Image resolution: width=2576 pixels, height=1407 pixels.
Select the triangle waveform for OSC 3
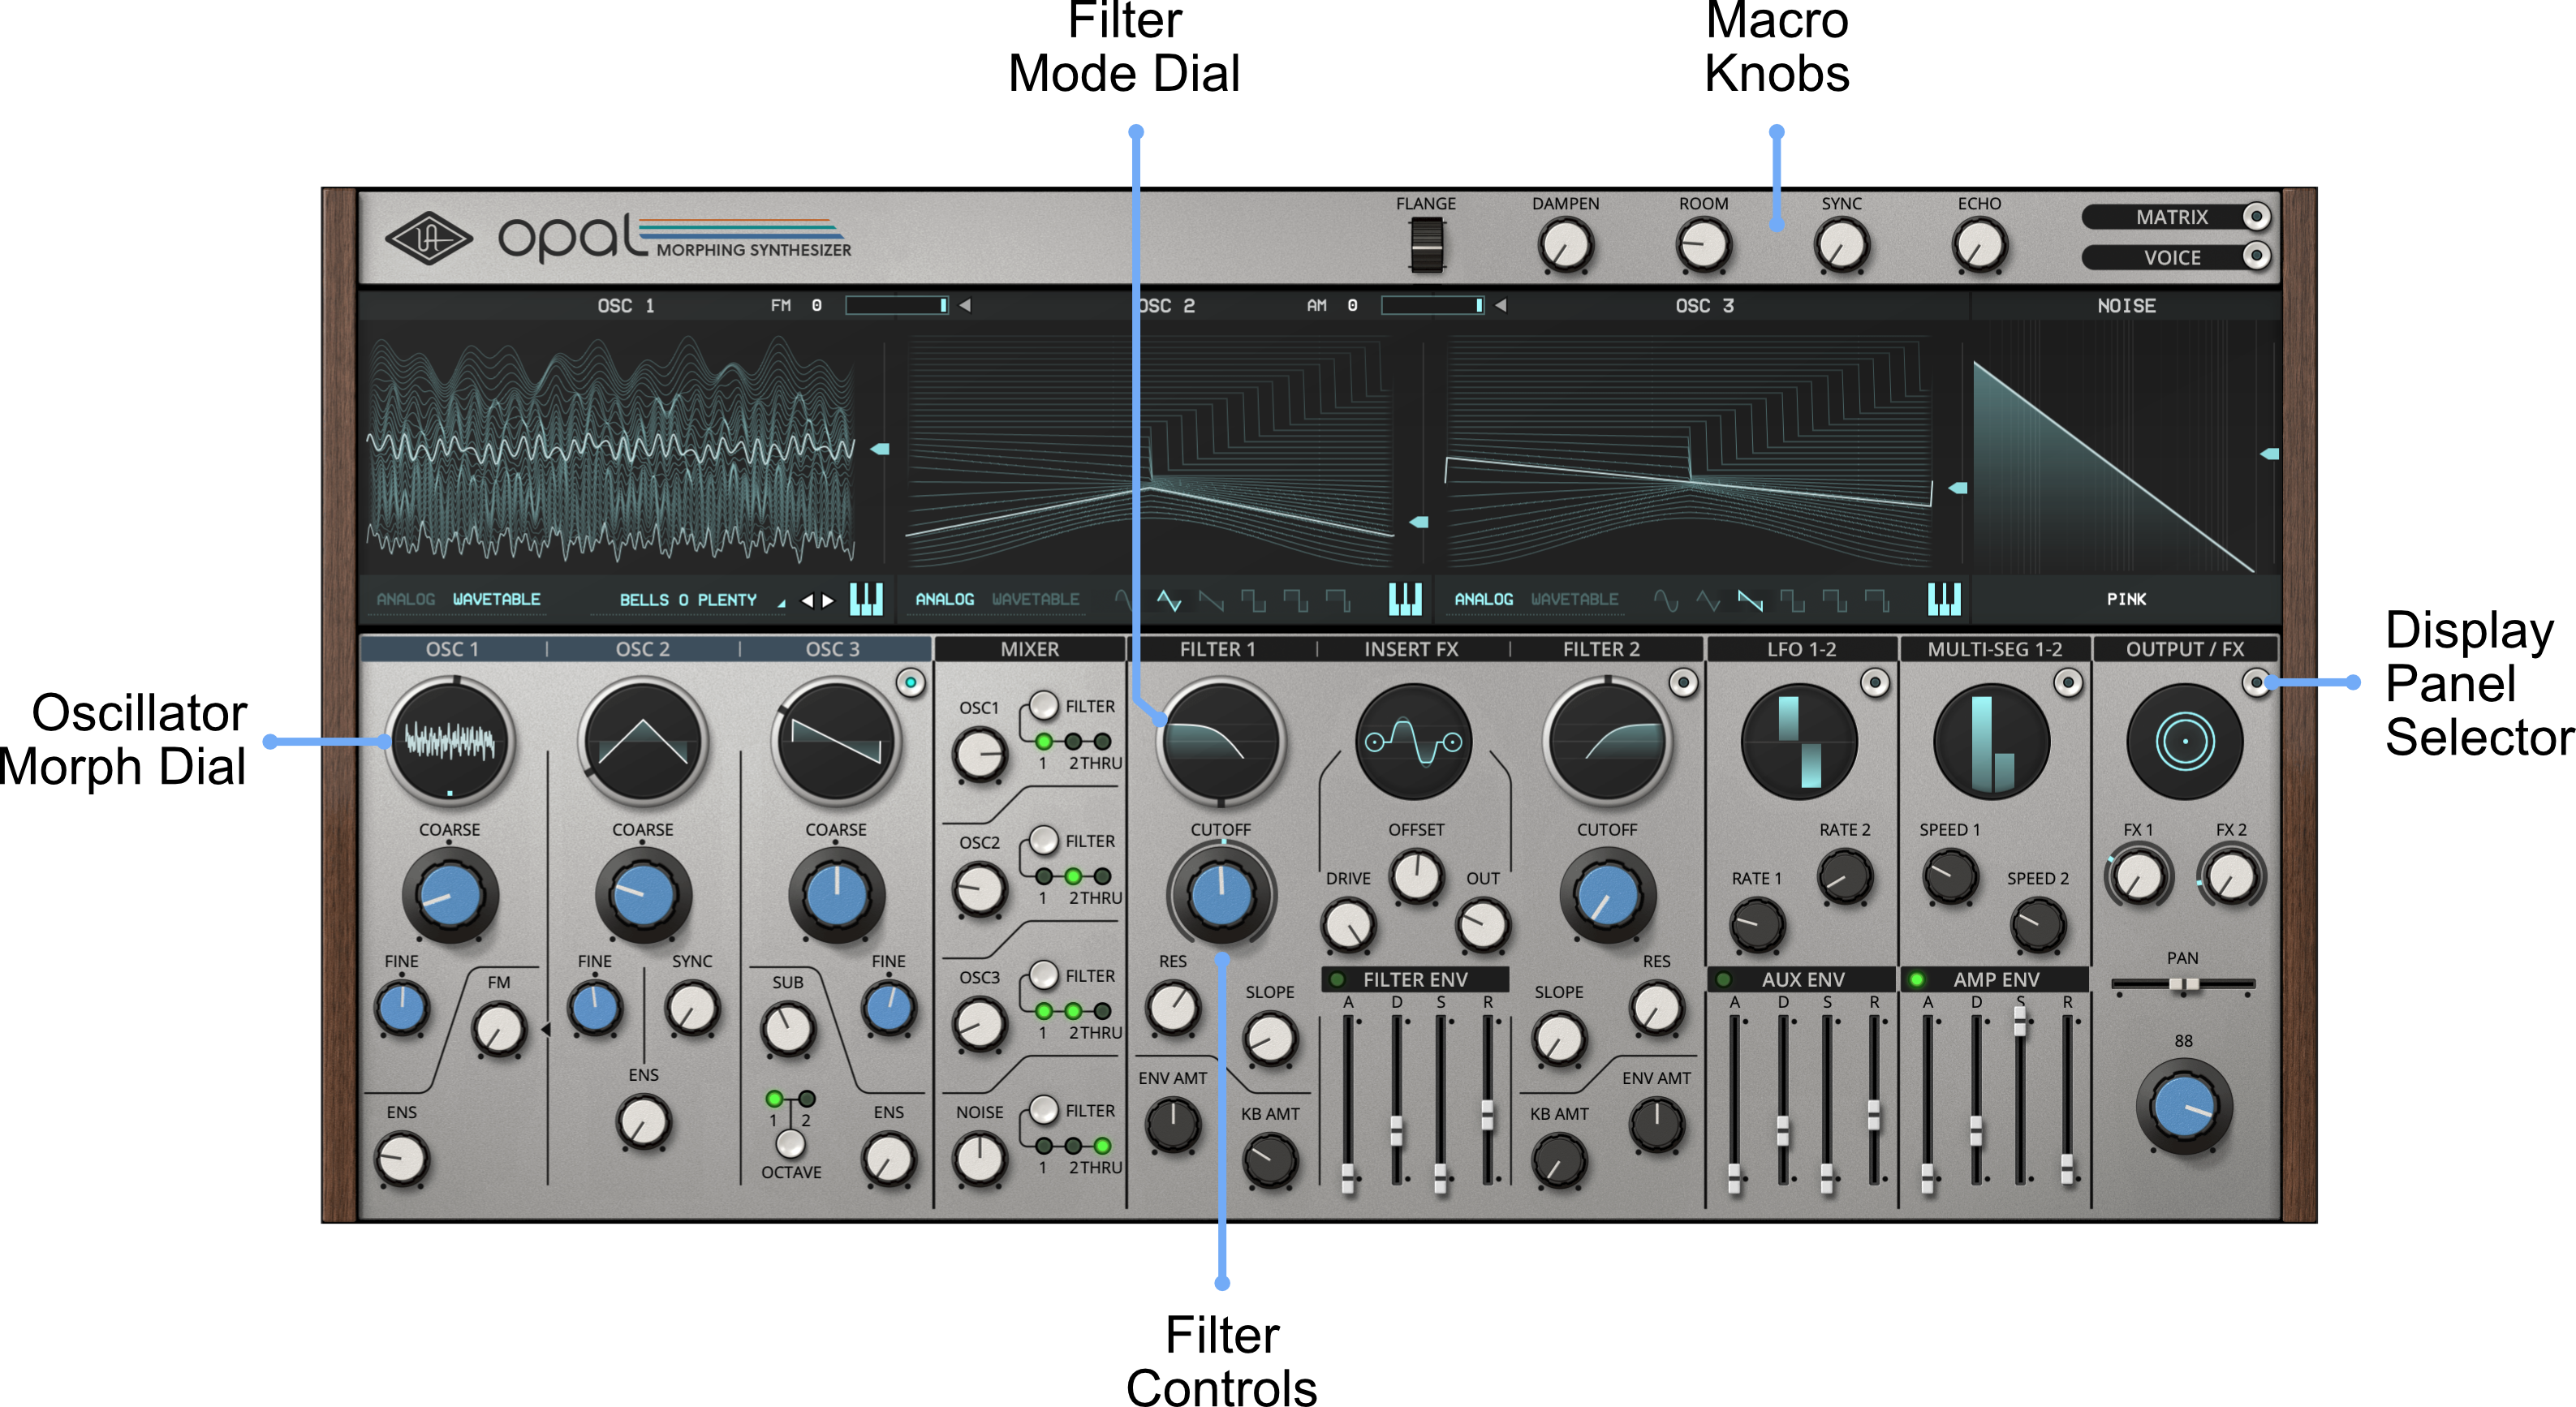click(x=1708, y=600)
